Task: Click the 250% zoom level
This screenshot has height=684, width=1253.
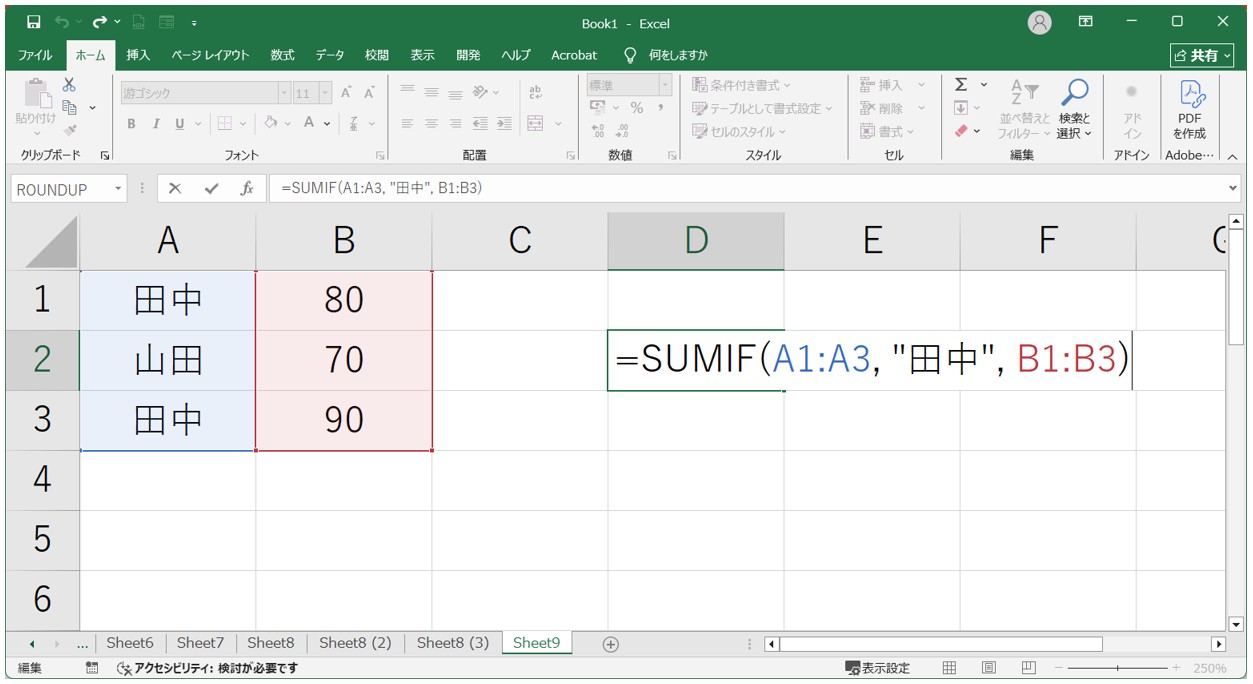Action: [1209, 668]
